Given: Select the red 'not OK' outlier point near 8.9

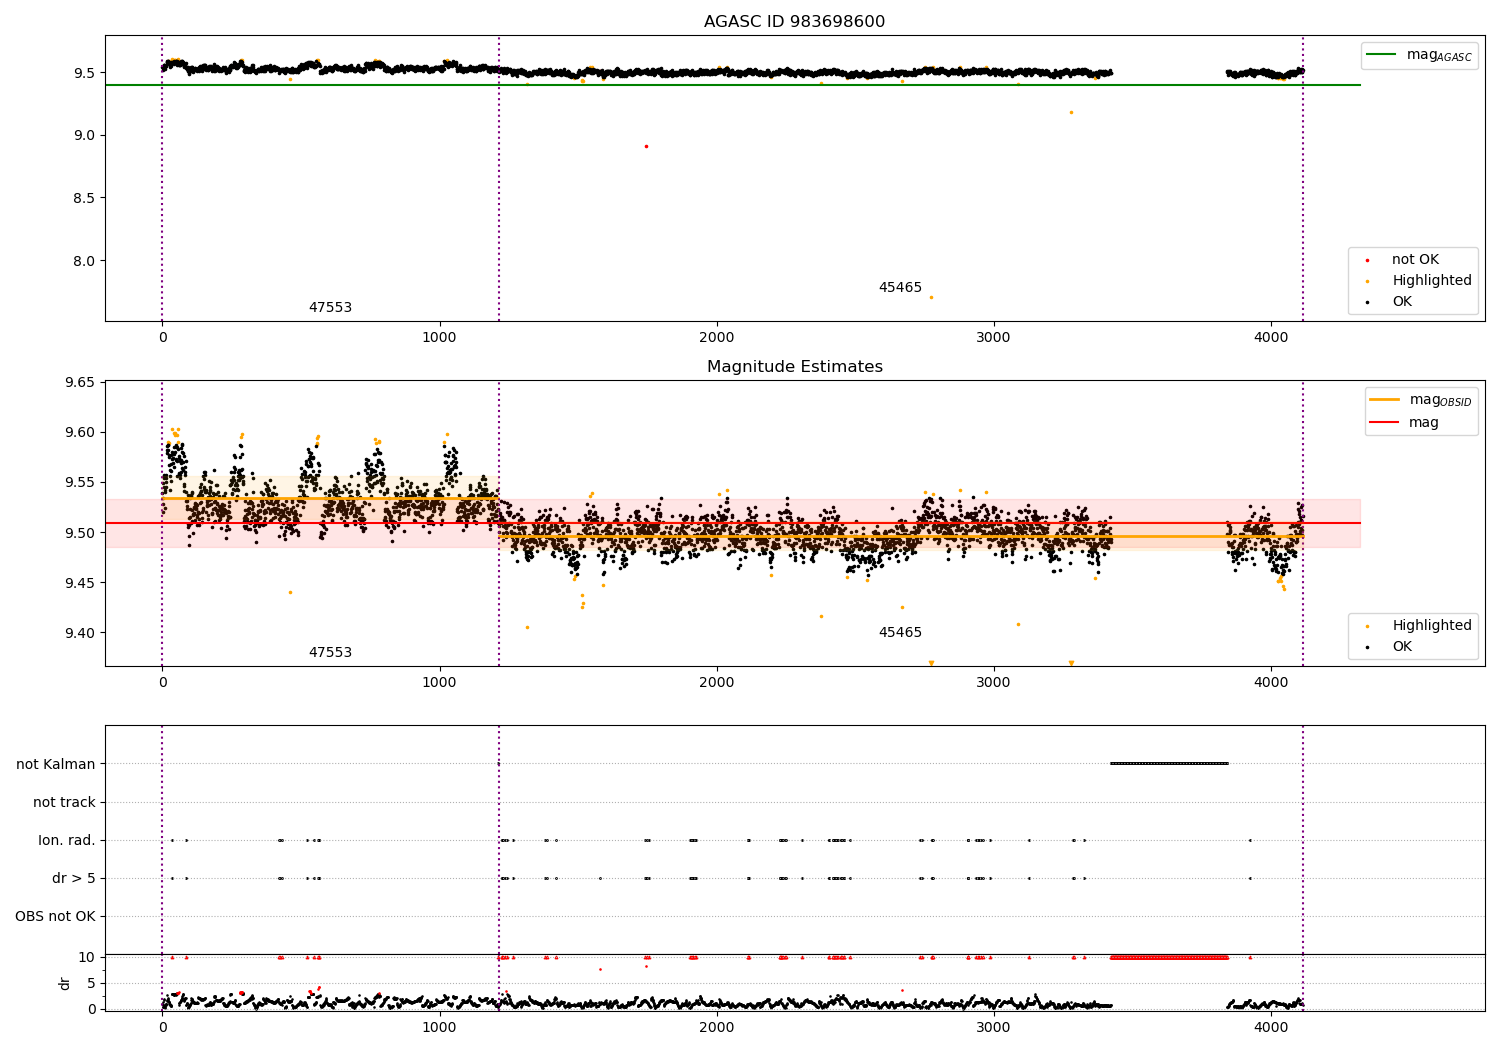Looking at the screenshot, I should (x=646, y=146).
